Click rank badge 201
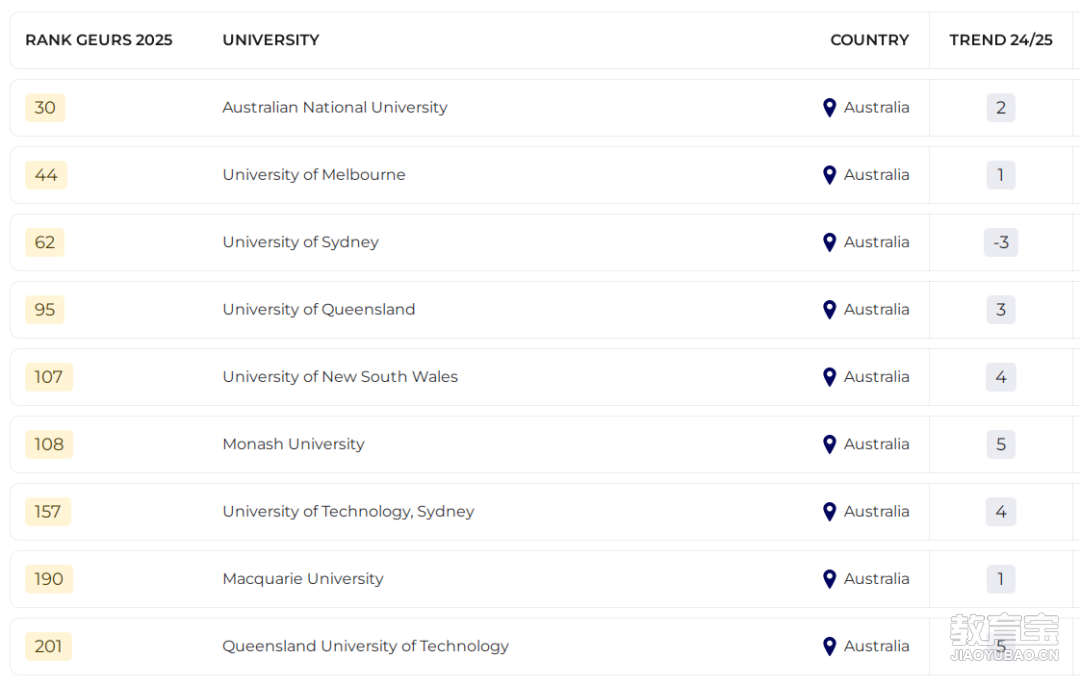1080x684 pixels. [x=48, y=646]
